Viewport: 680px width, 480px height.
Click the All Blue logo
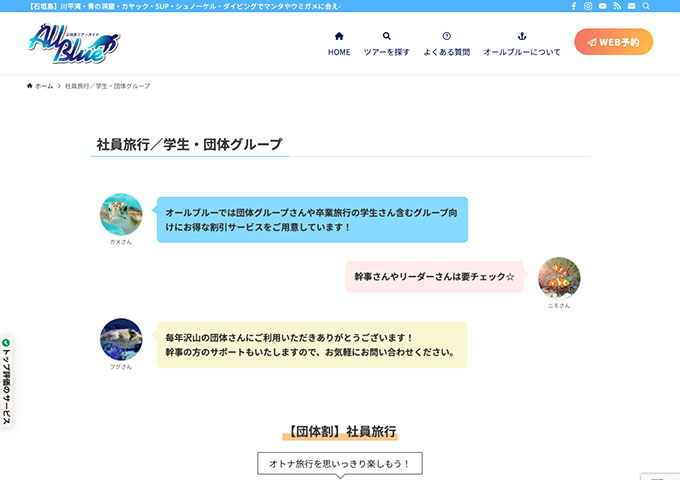coord(74,43)
